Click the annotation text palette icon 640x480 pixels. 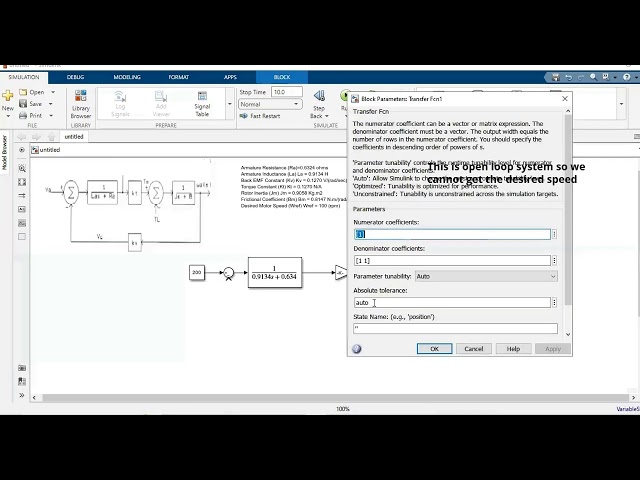(22, 209)
